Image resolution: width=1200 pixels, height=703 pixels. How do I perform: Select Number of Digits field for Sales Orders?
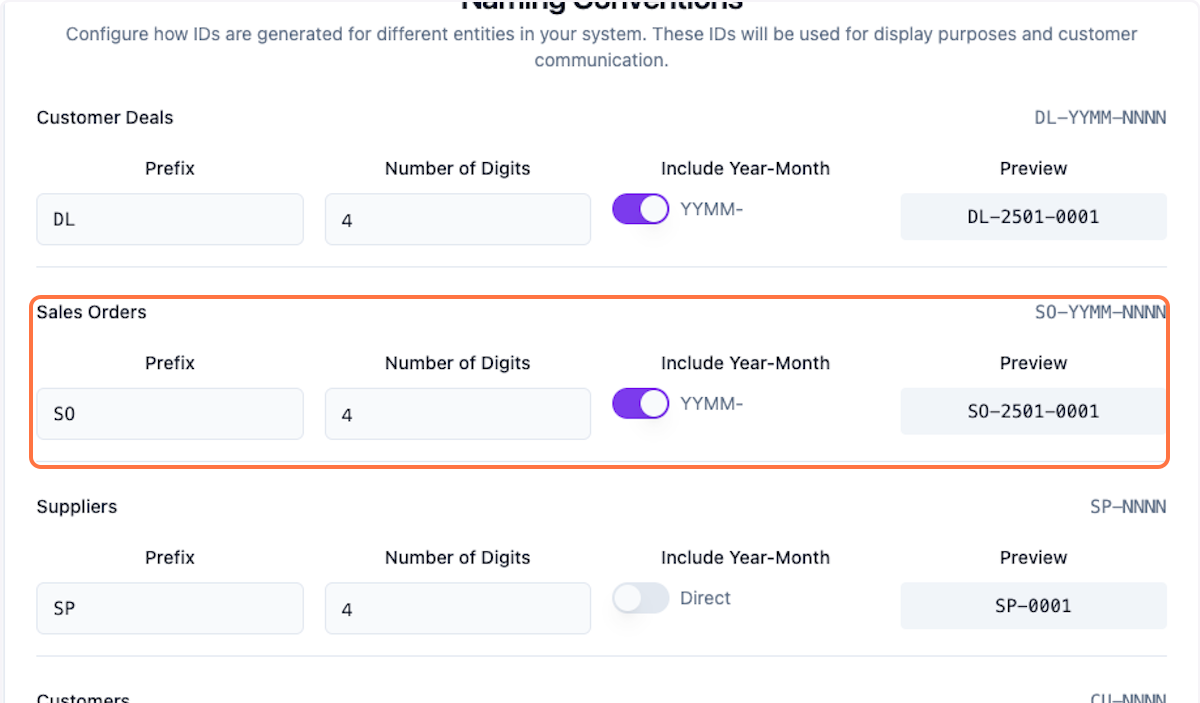pos(457,413)
